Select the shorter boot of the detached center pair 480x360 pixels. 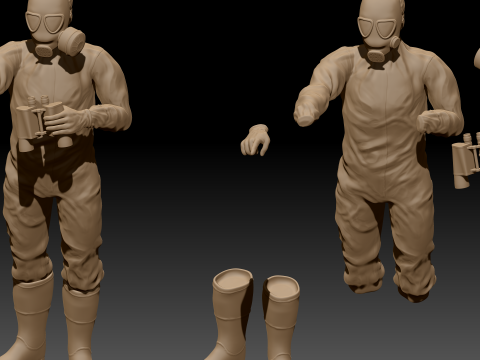(281, 317)
